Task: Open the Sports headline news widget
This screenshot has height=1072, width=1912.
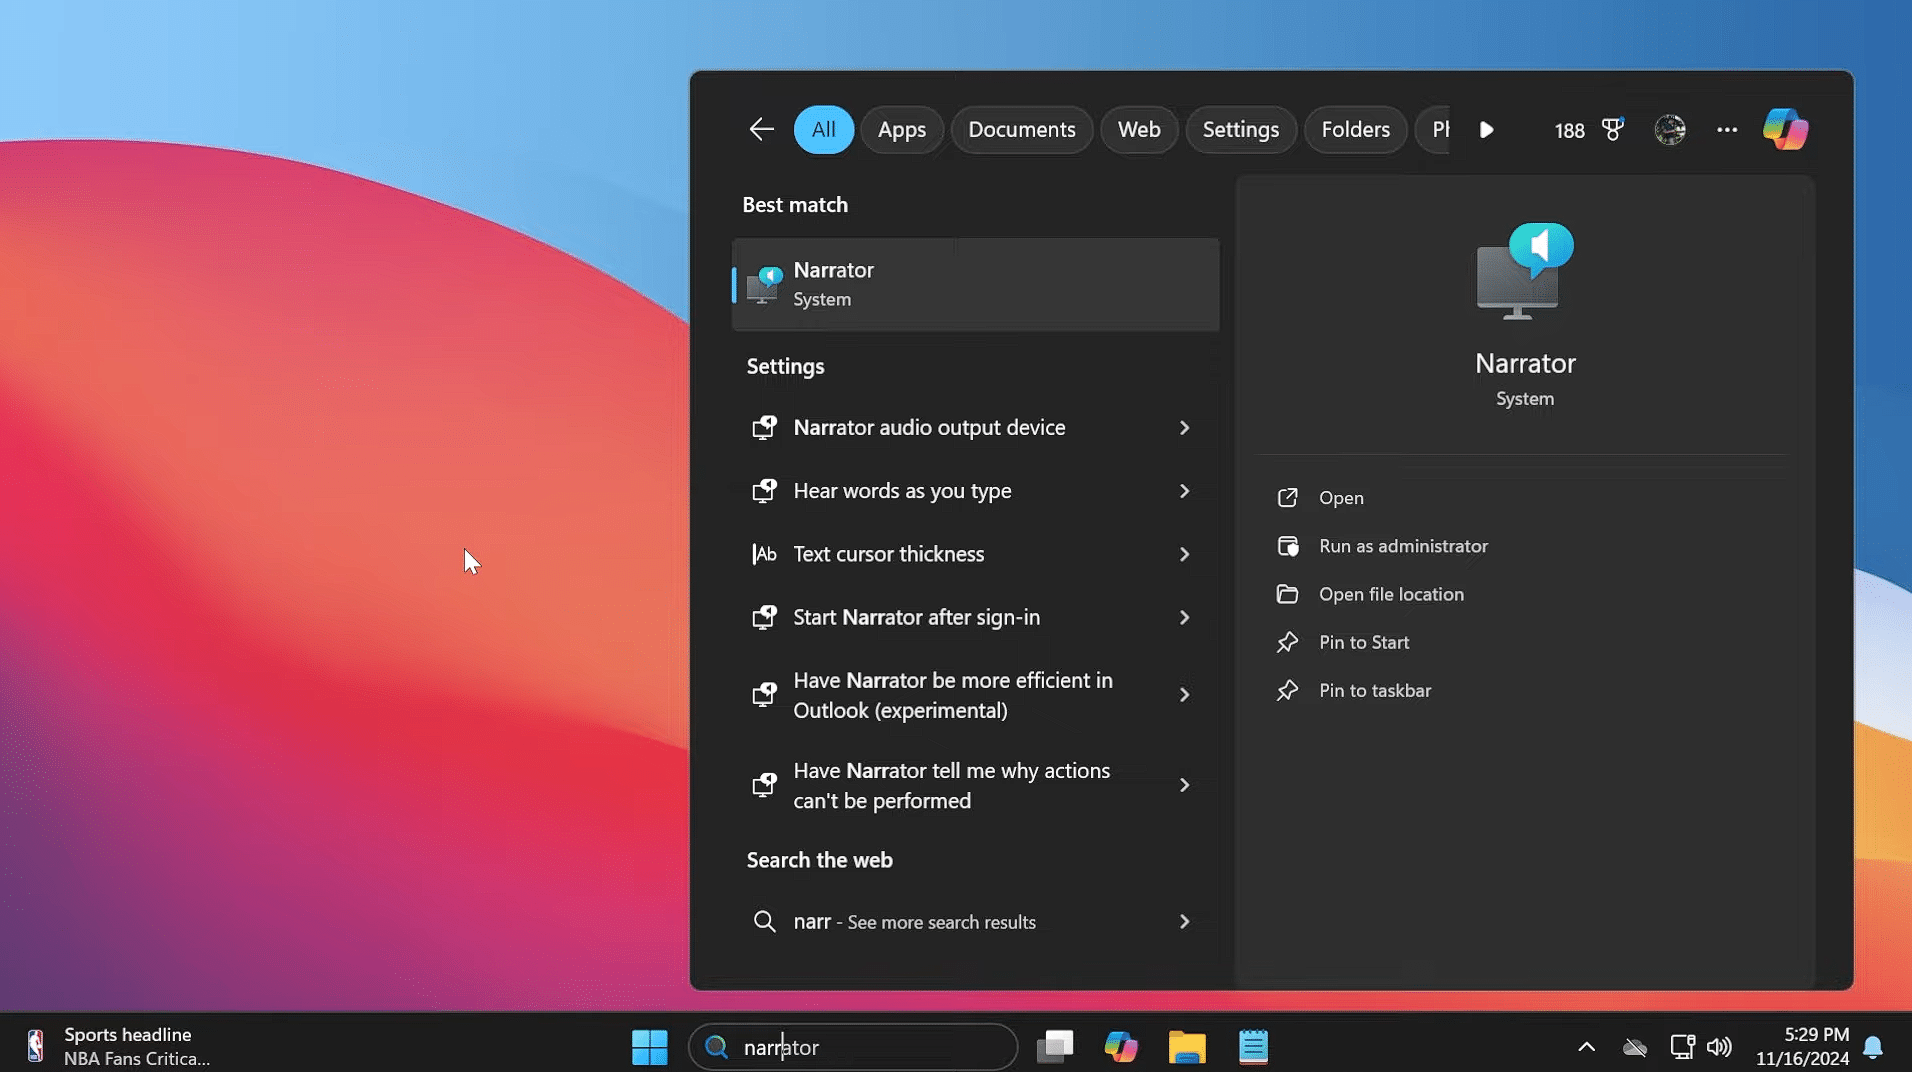Action: click(118, 1047)
